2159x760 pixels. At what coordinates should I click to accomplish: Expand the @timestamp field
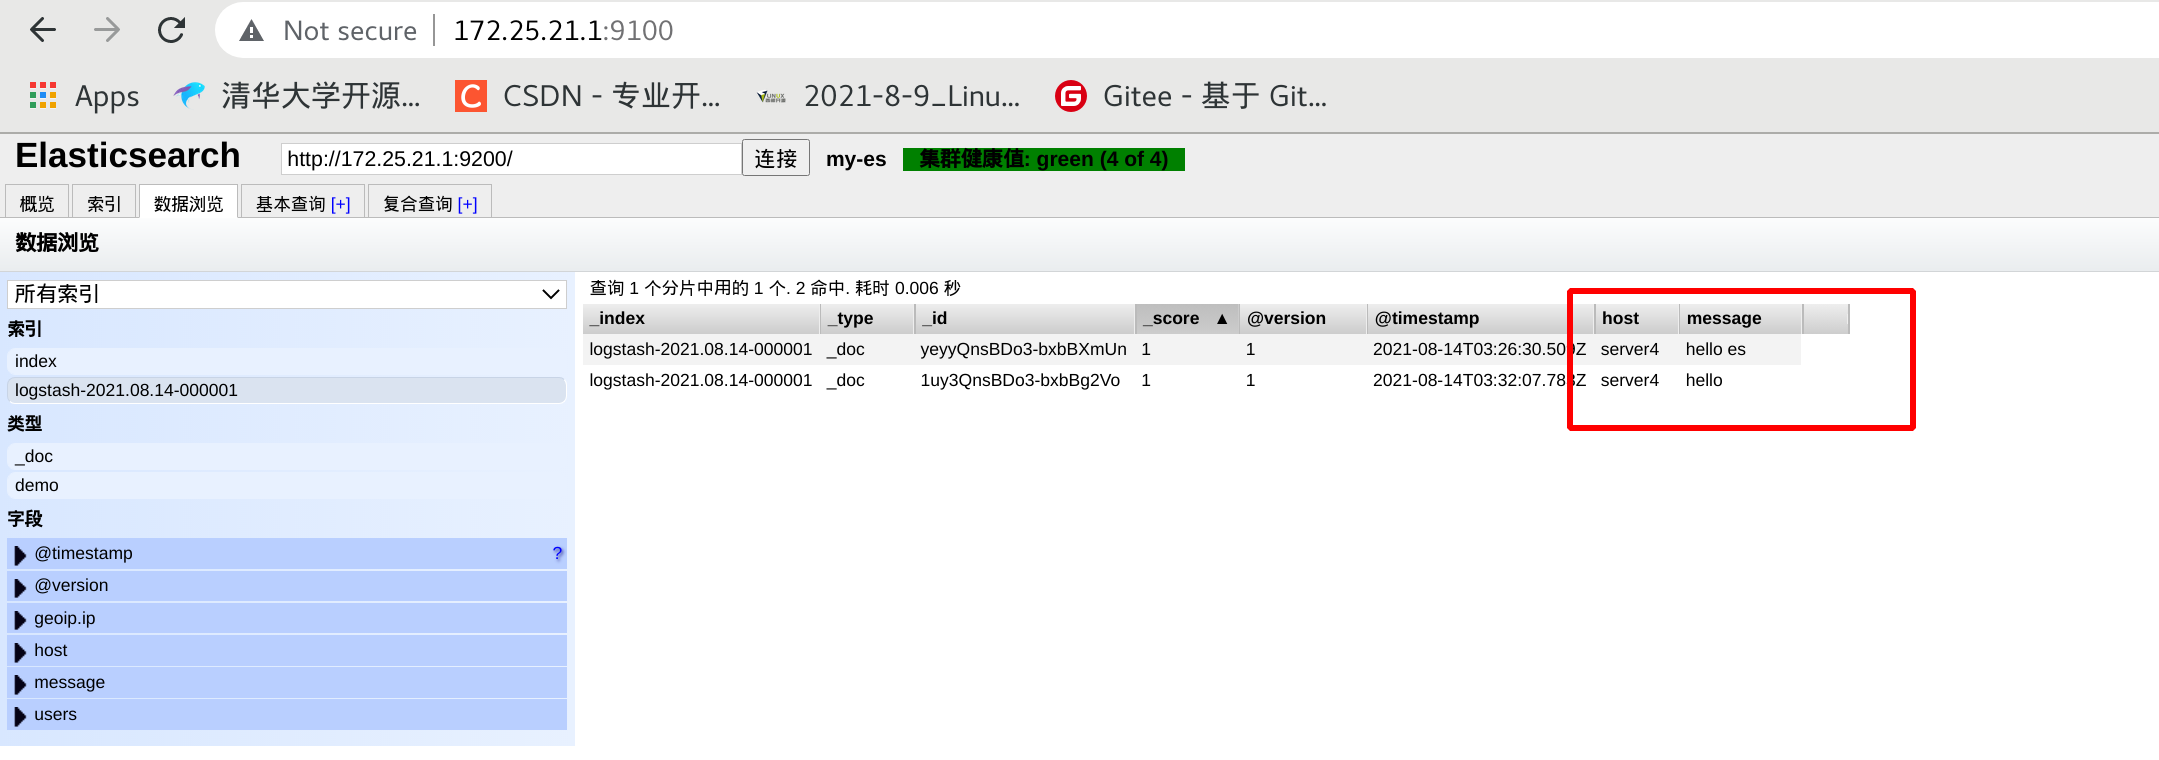click(20, 554)
